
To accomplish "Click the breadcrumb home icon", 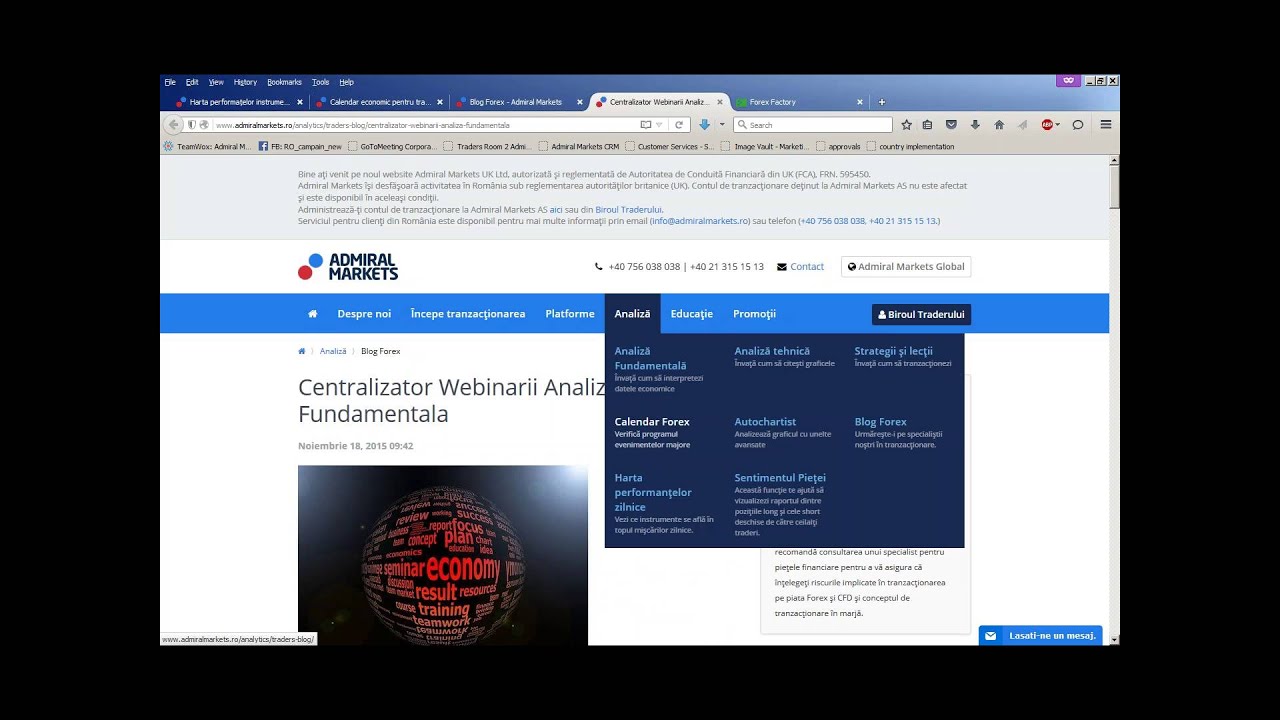I will (x=302, y=351).
